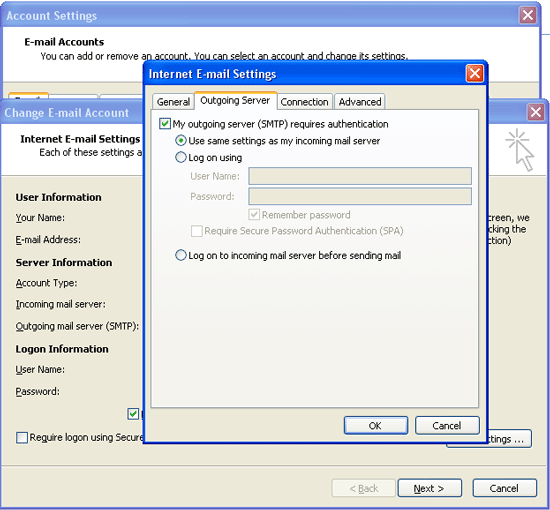Confirm settings with the OK button
The width and height of the screenshot is (550, 510).
pos(376,425)
